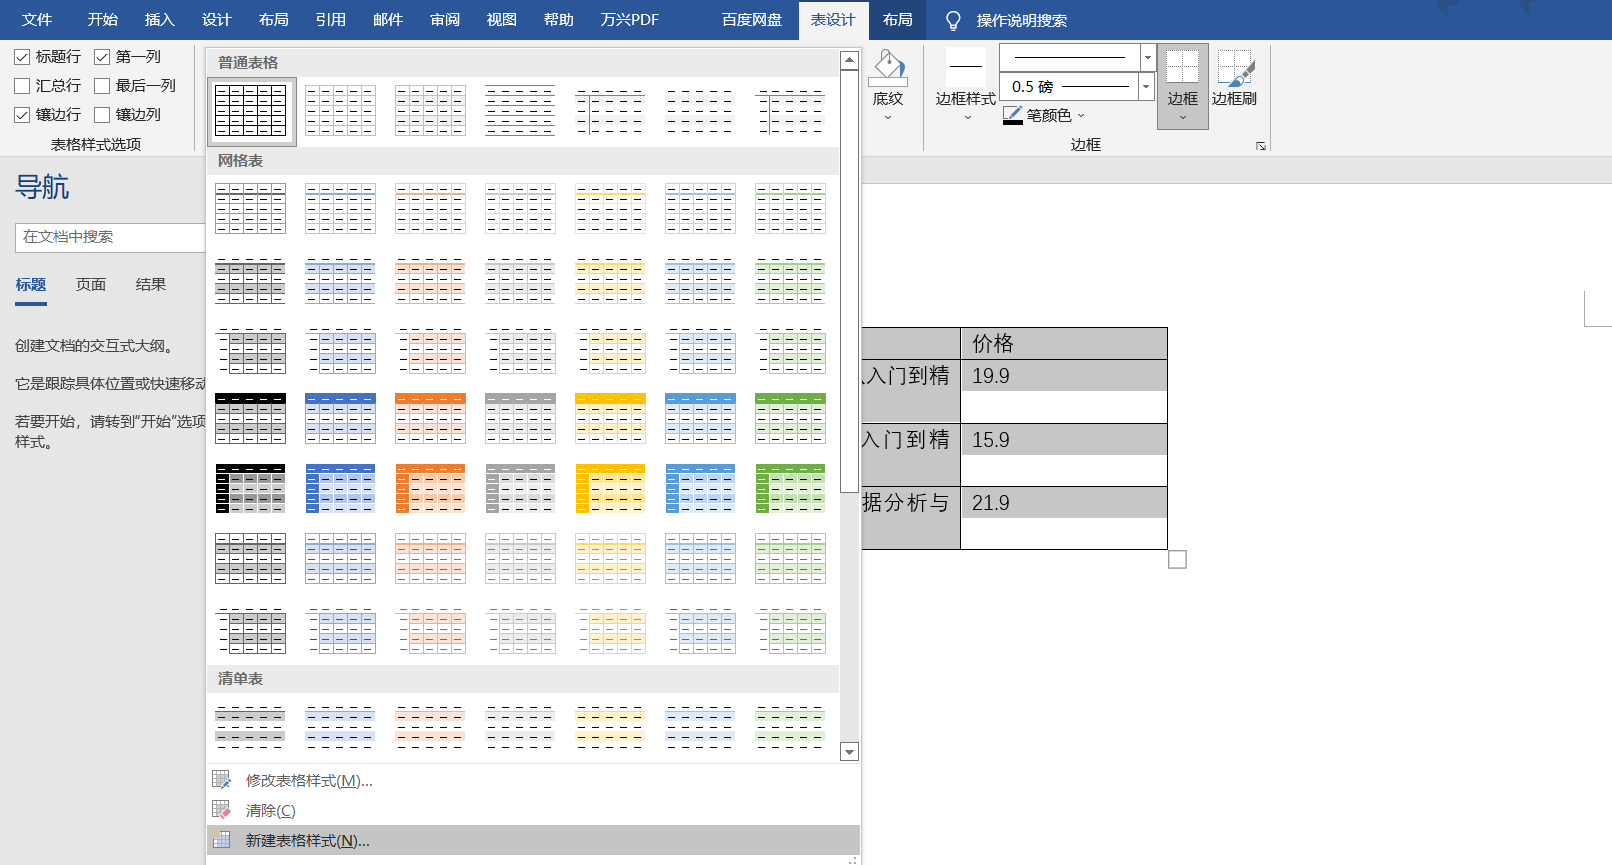Open the 万兴PDF tab

(629, 20)
